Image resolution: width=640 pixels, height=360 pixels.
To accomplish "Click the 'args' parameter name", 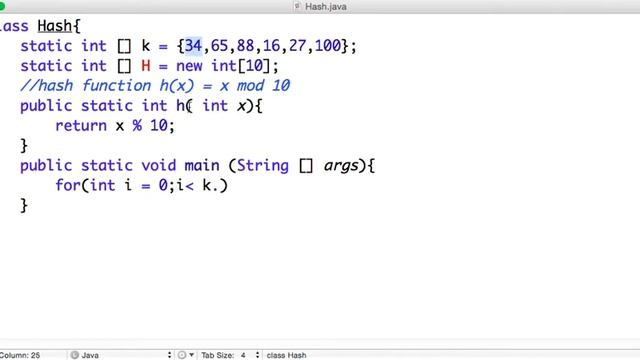I will click(x=341, y=166).
